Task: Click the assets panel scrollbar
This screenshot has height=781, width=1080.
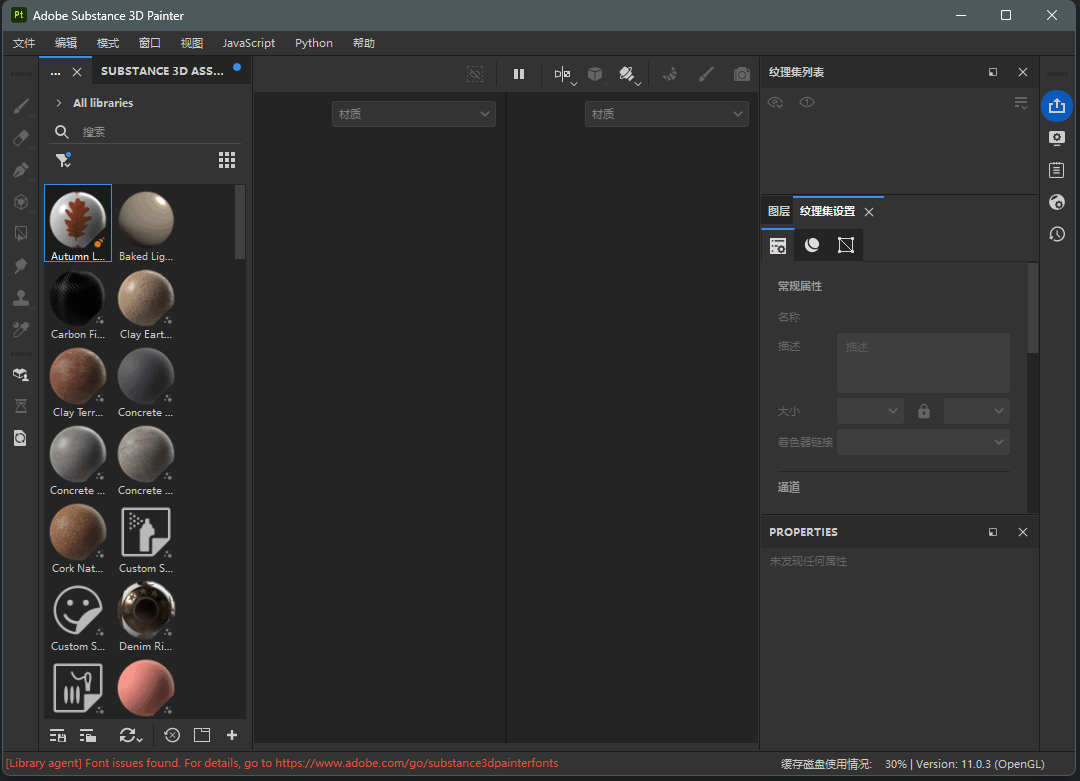Action: tap(240, 222)
